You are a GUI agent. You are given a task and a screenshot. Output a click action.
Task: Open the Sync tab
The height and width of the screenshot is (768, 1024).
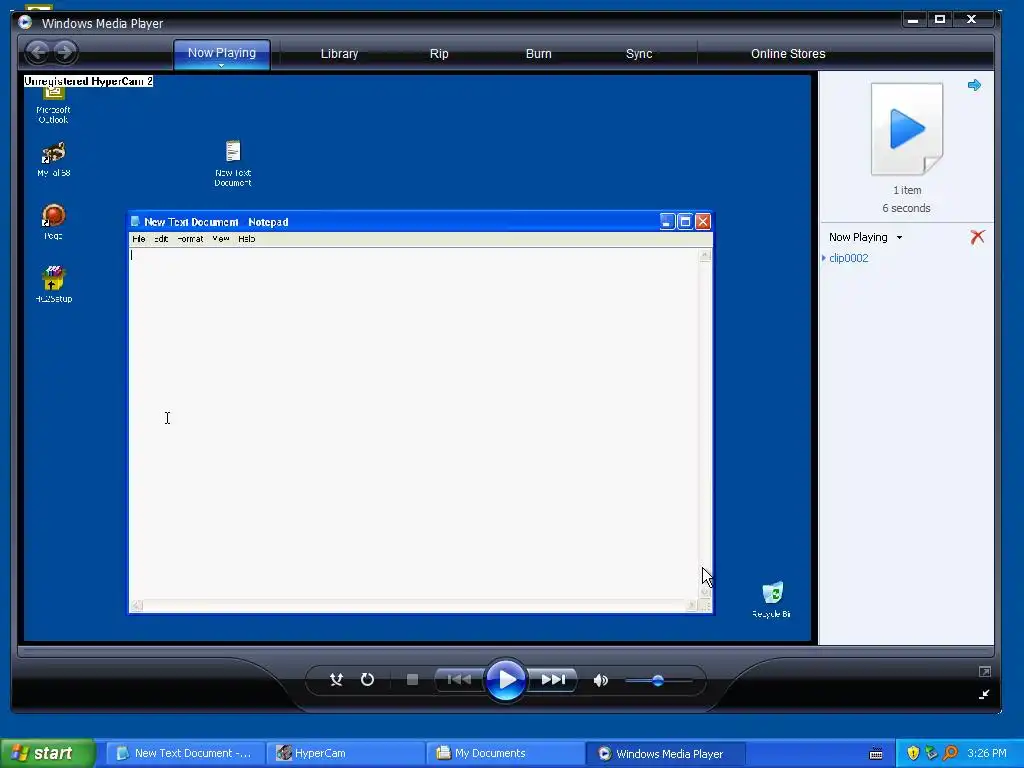(x=639, y=54)
